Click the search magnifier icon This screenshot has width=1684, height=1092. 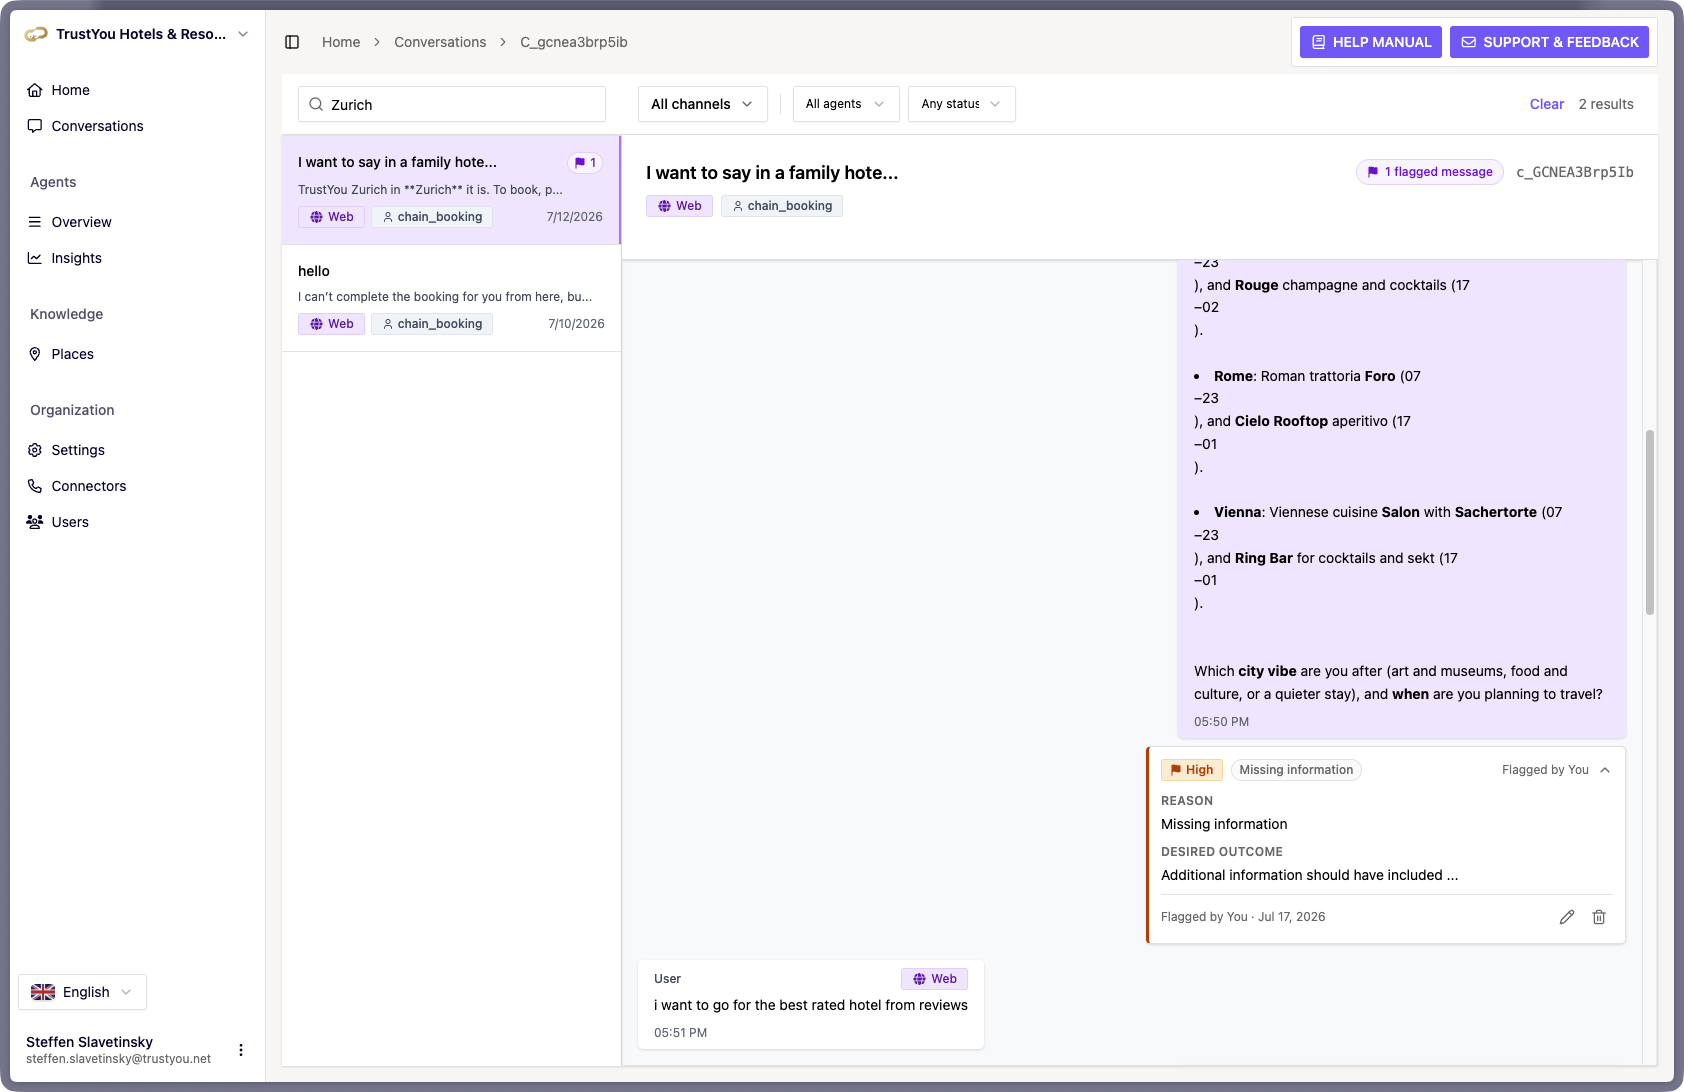point(316,104)
